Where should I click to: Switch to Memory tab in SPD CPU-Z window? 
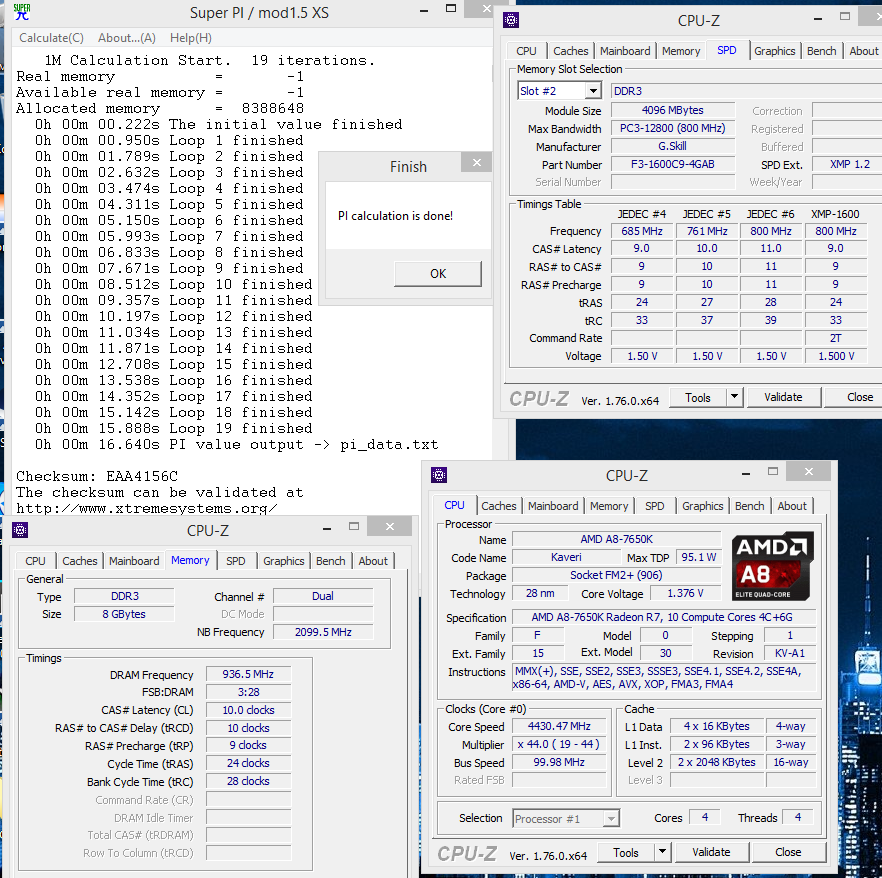click(681, 51)
